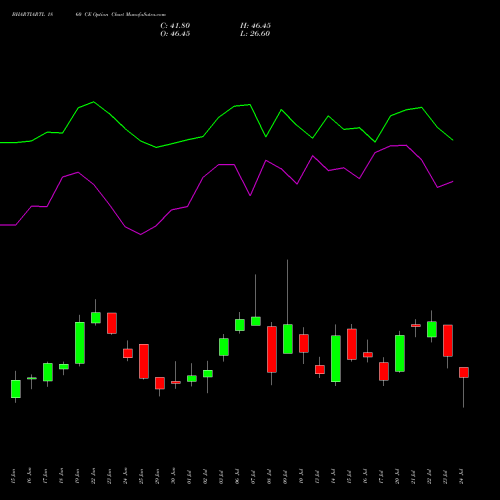Click the open value O: 46.45

(175, 34)
